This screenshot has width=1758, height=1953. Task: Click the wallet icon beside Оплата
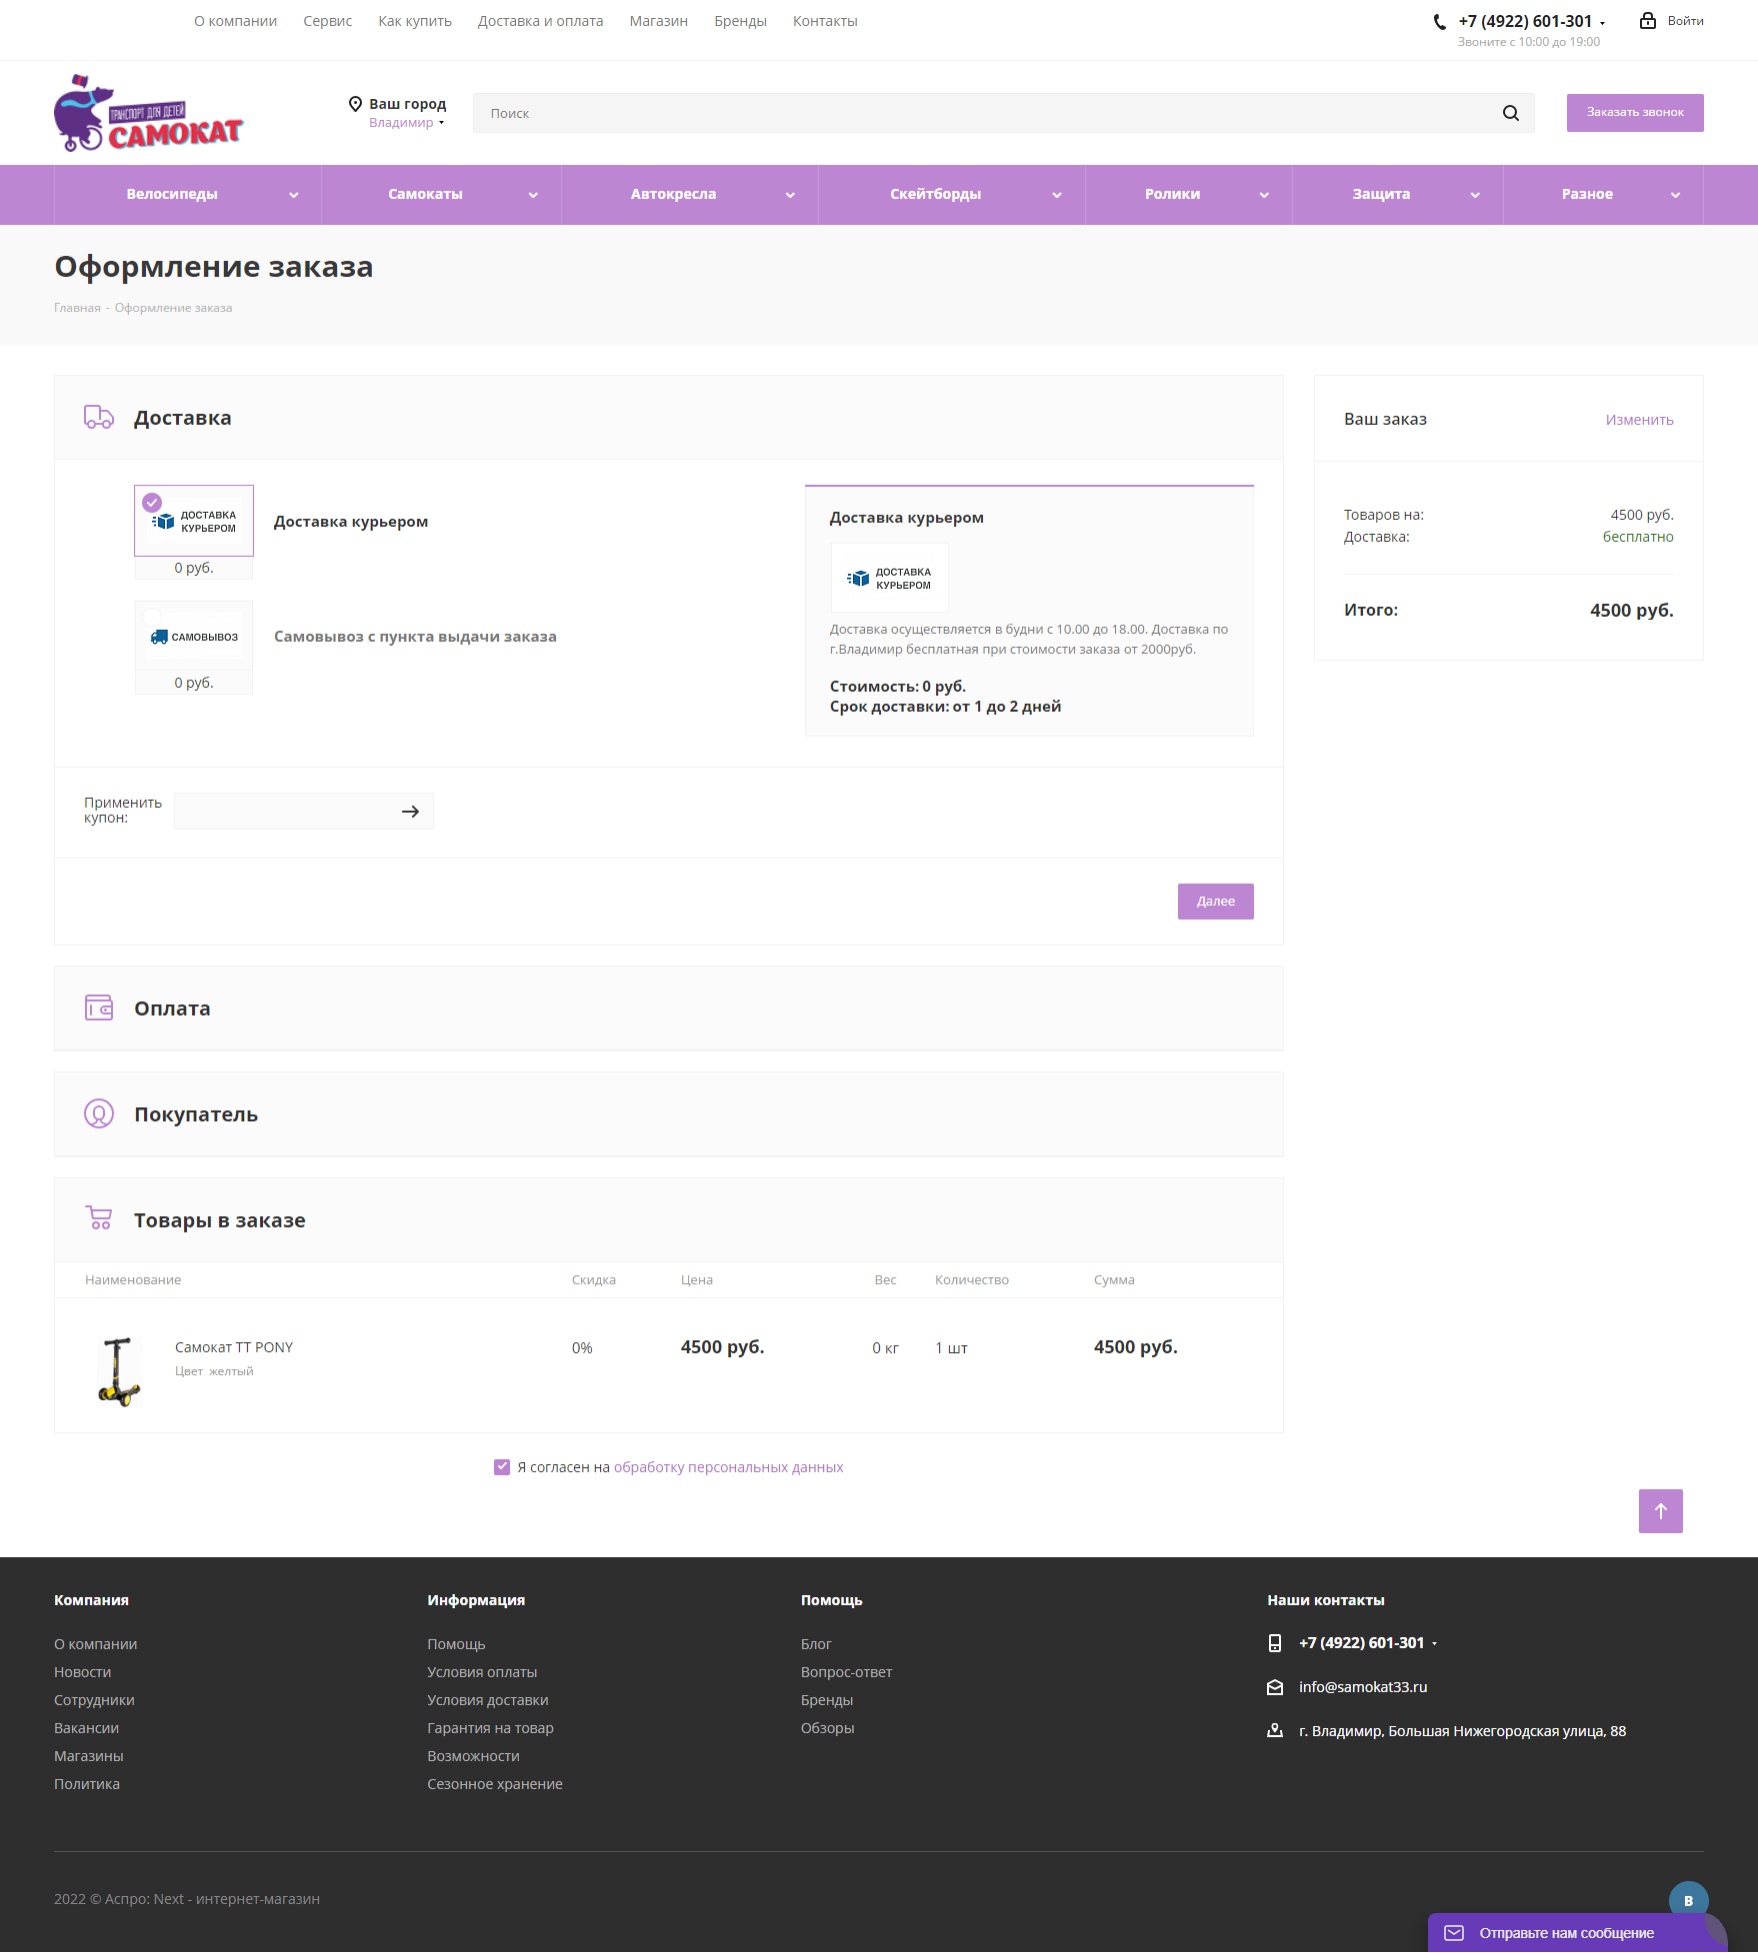point(99,1008)
